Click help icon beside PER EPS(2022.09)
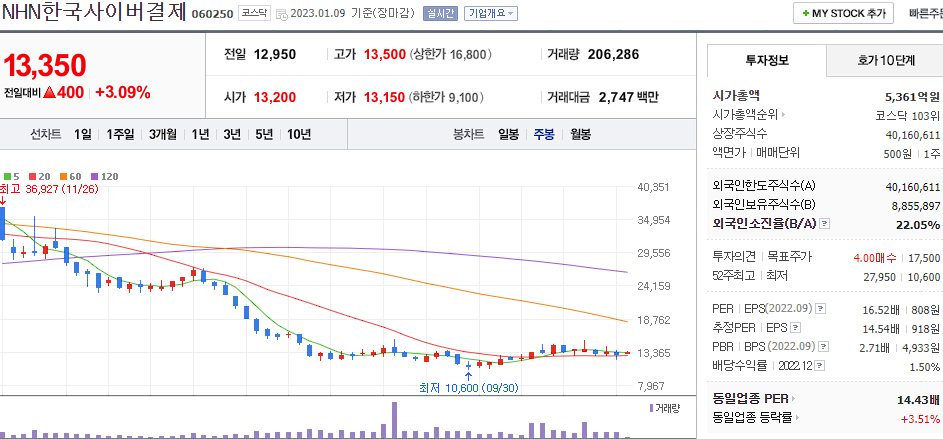Image resolution: width=943 pixels, height=439 pixels. [x=820, y=309]
